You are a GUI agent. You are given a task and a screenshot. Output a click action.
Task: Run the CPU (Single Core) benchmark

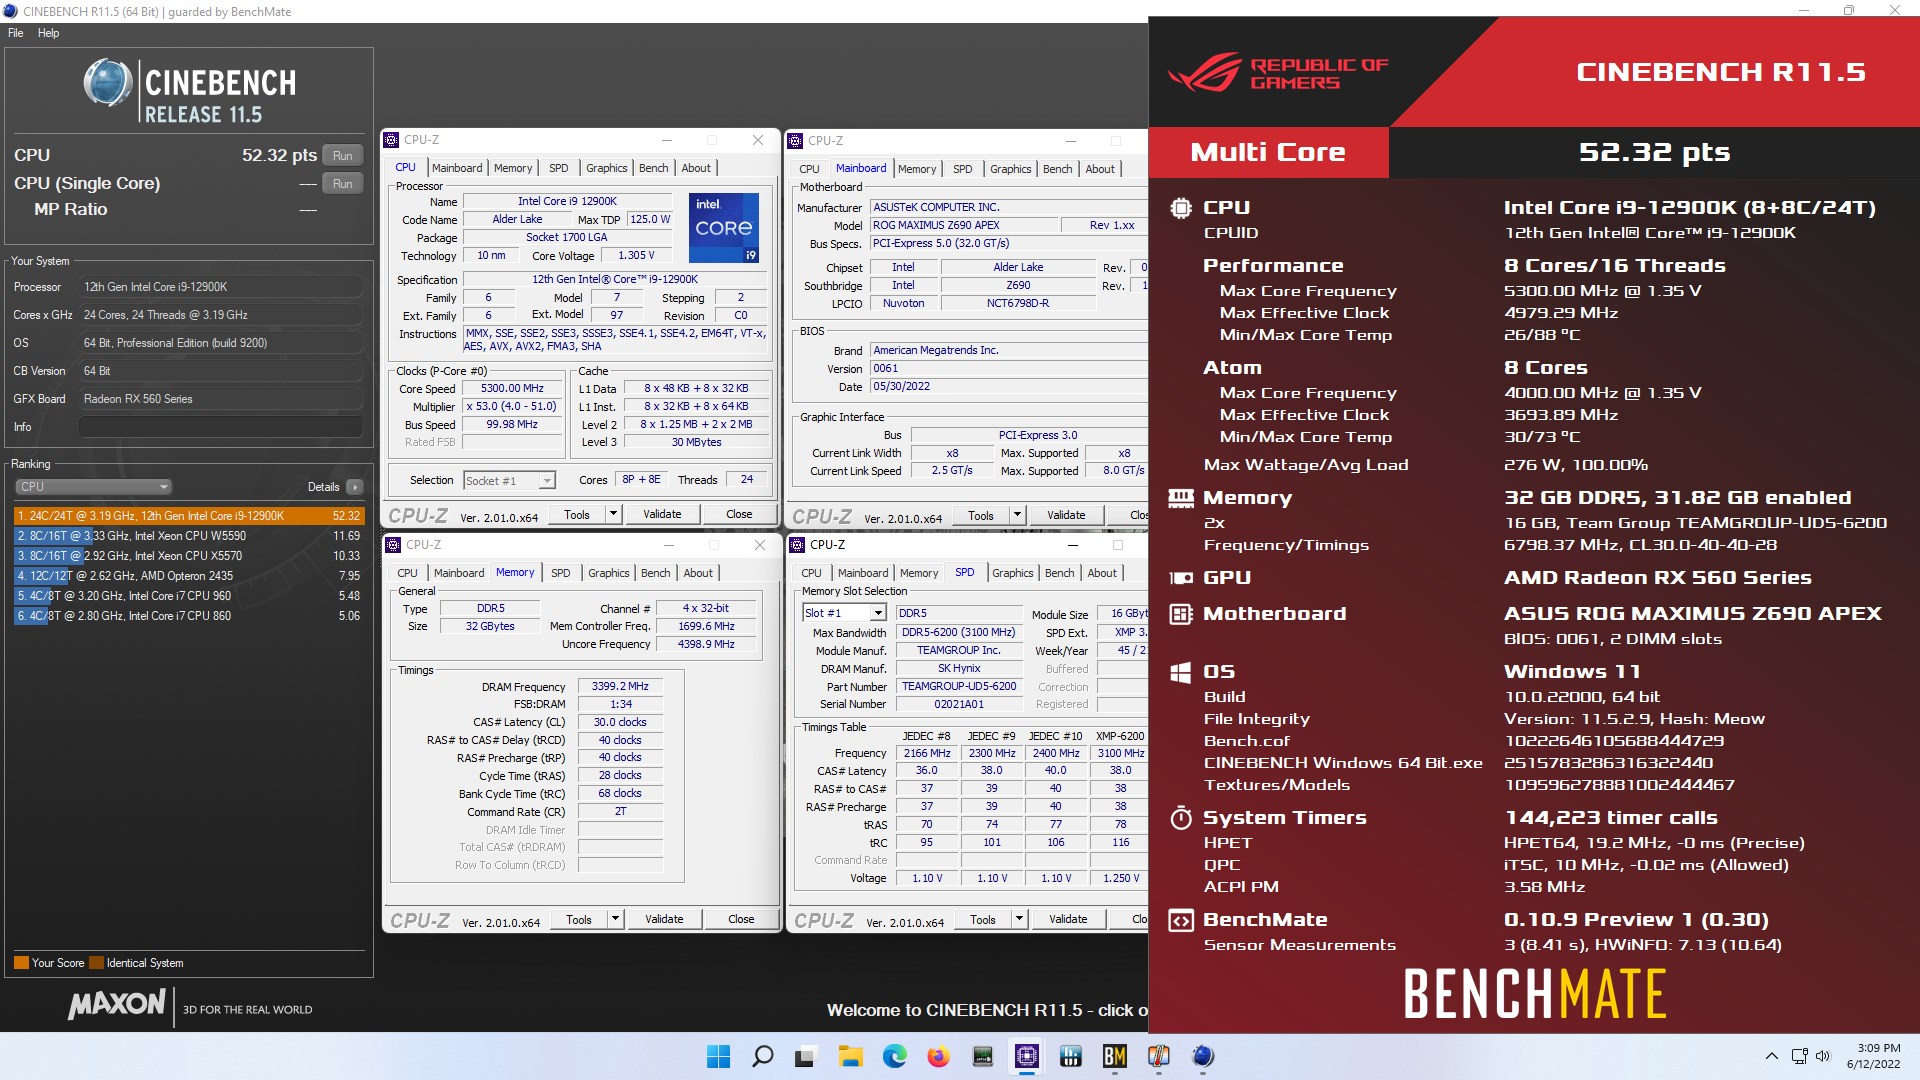pyautogui.click(x=343, y=184)
